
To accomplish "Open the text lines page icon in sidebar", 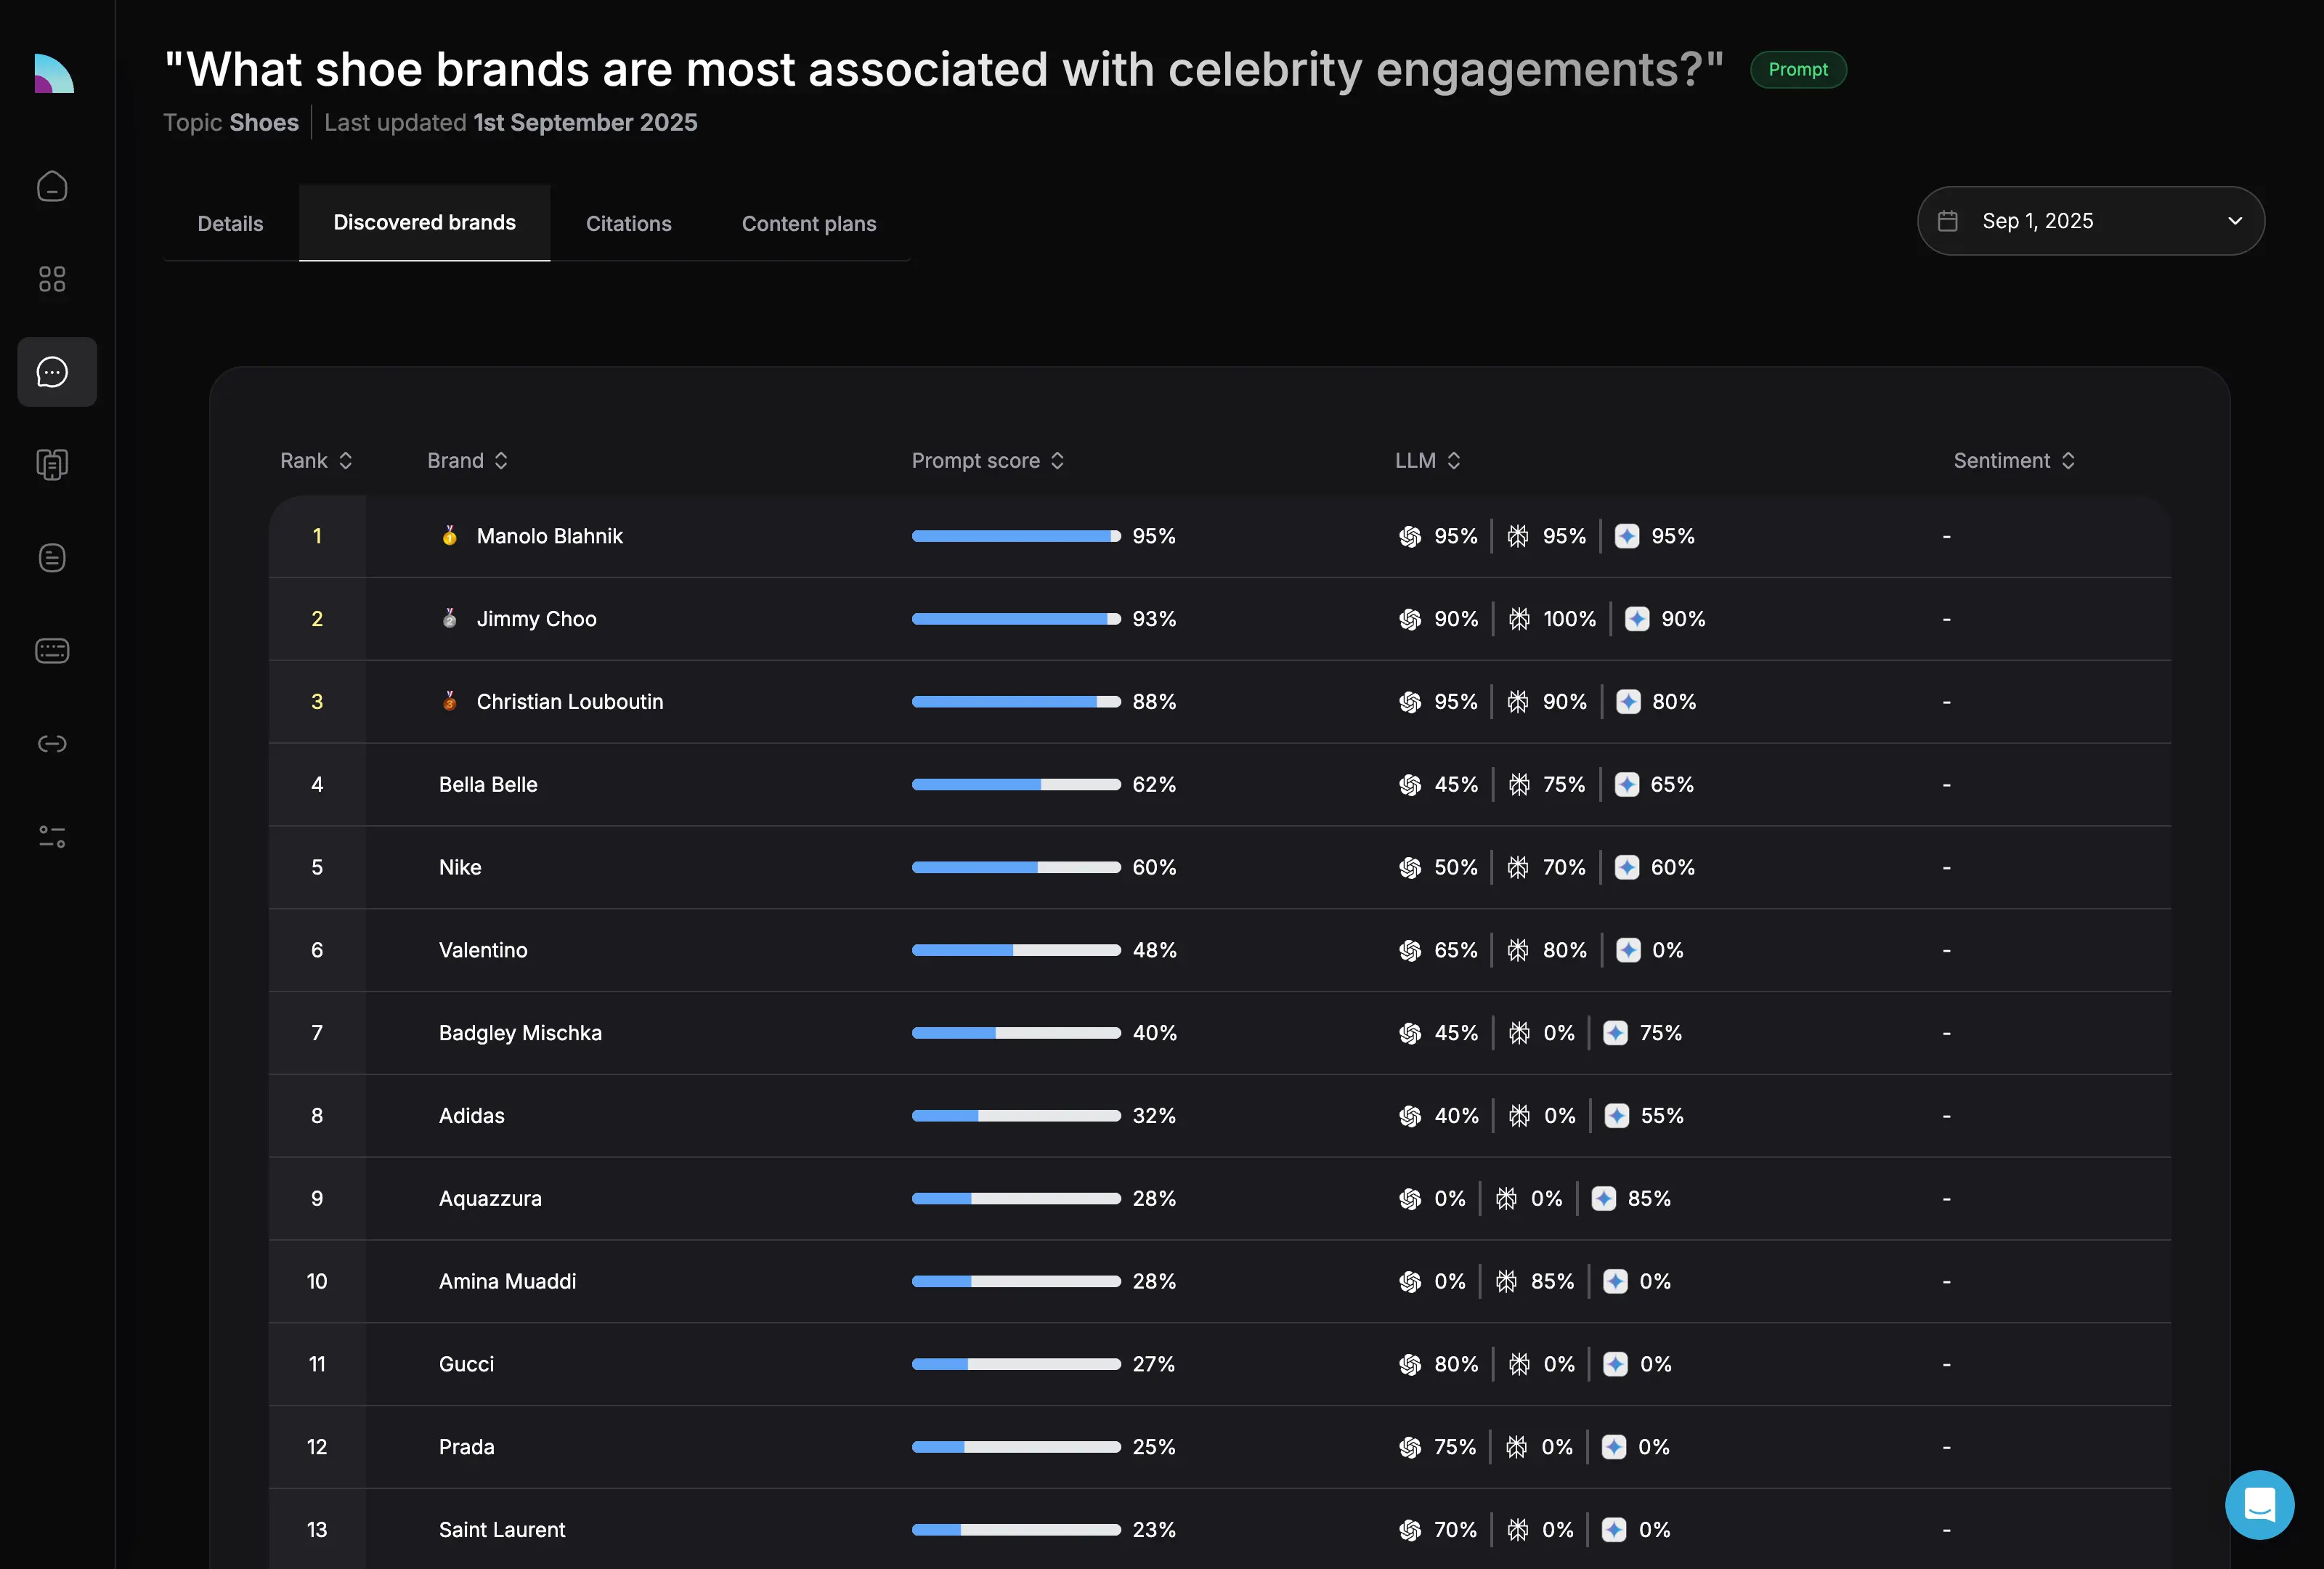I will tap(52, 557).
